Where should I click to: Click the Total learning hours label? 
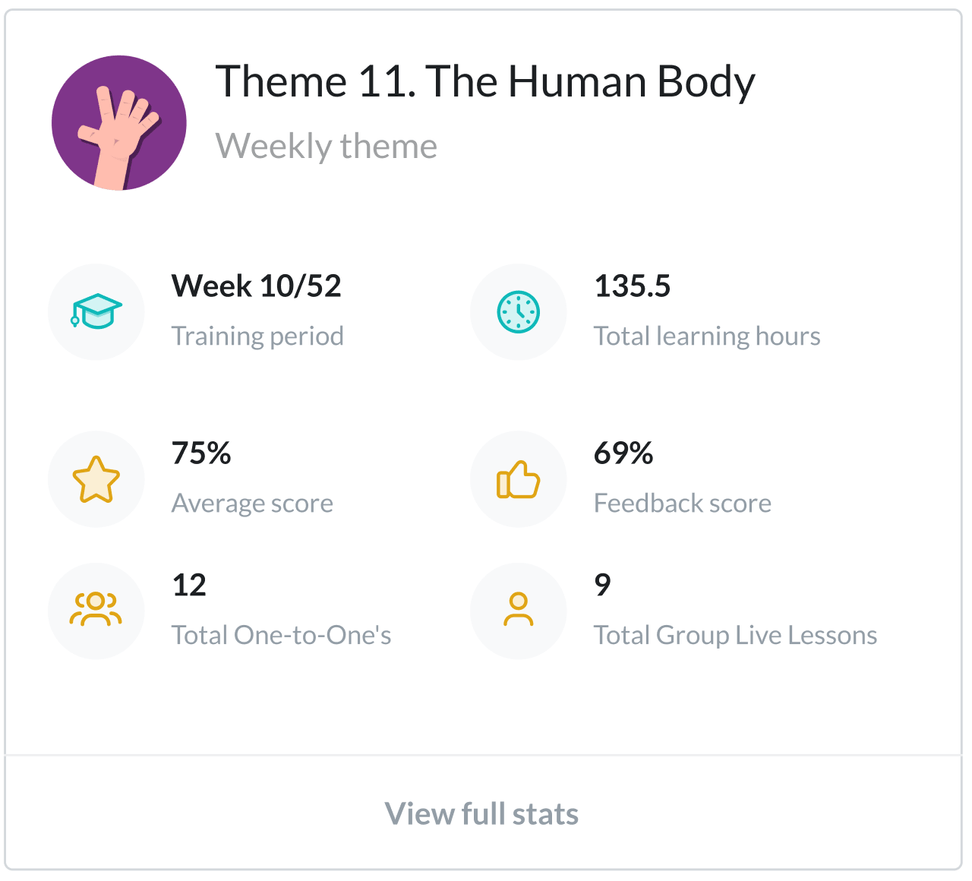(x=707, y=336)
